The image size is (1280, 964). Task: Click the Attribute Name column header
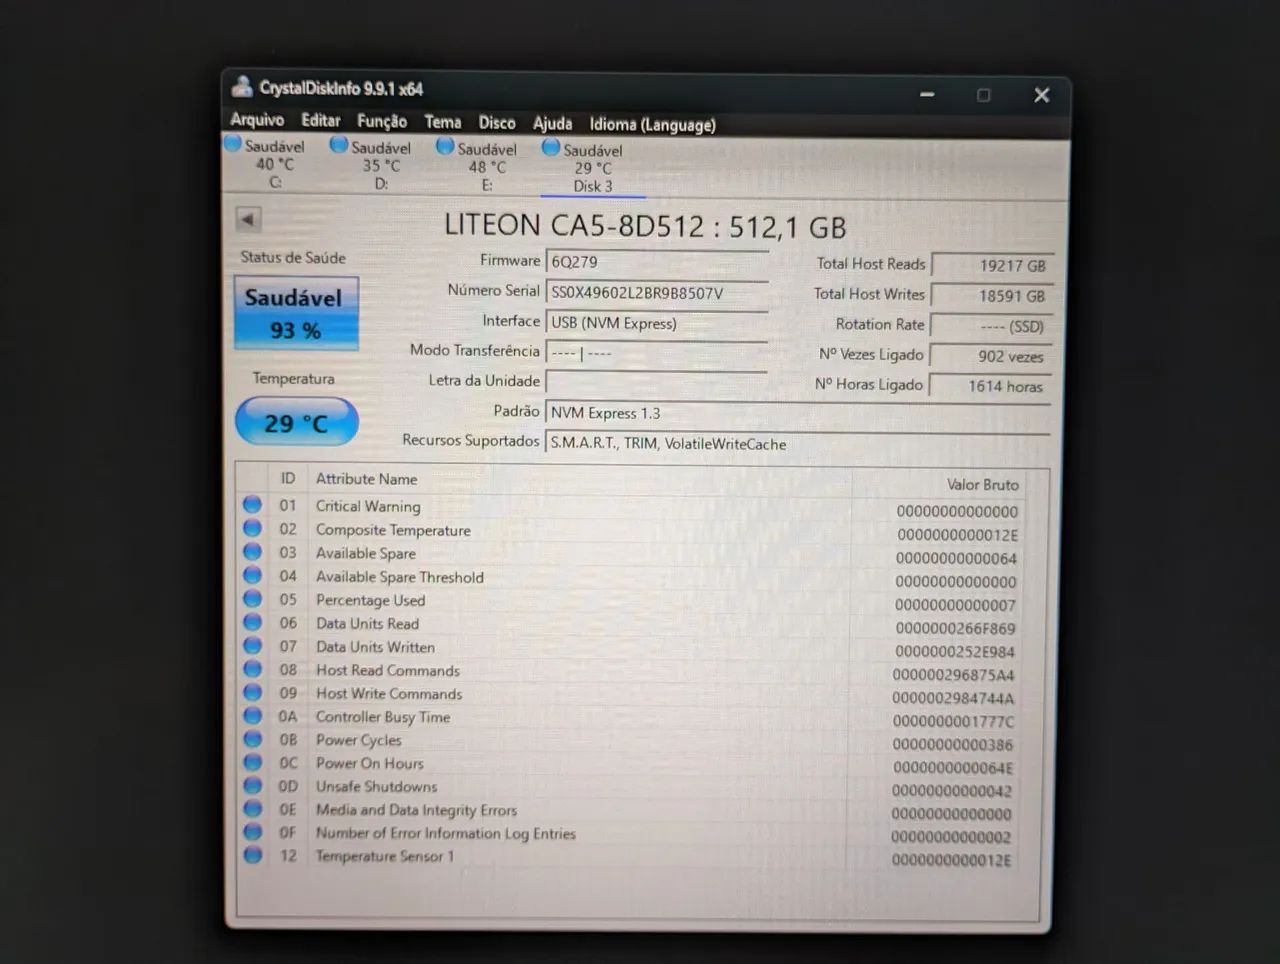(366, 479)
